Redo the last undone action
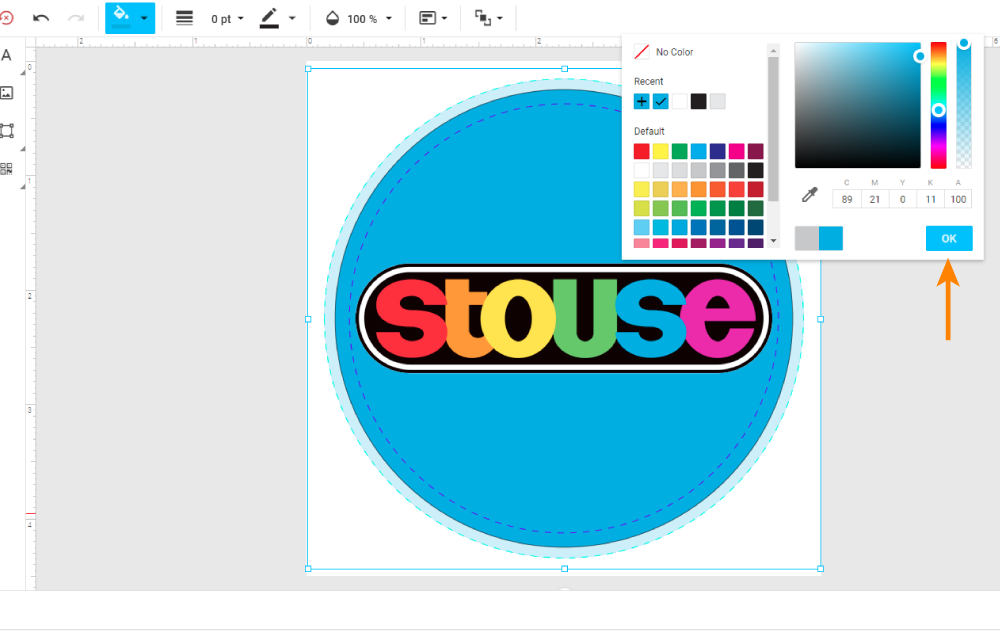Screen dimensions: 1000x631 pos(76,18)
